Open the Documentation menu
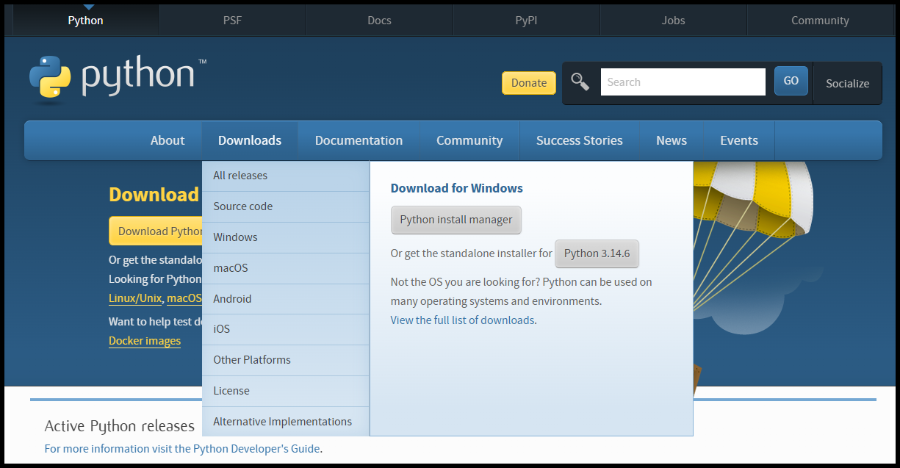The height and width of the screenshot is (468, 900). tap(359, 141)
